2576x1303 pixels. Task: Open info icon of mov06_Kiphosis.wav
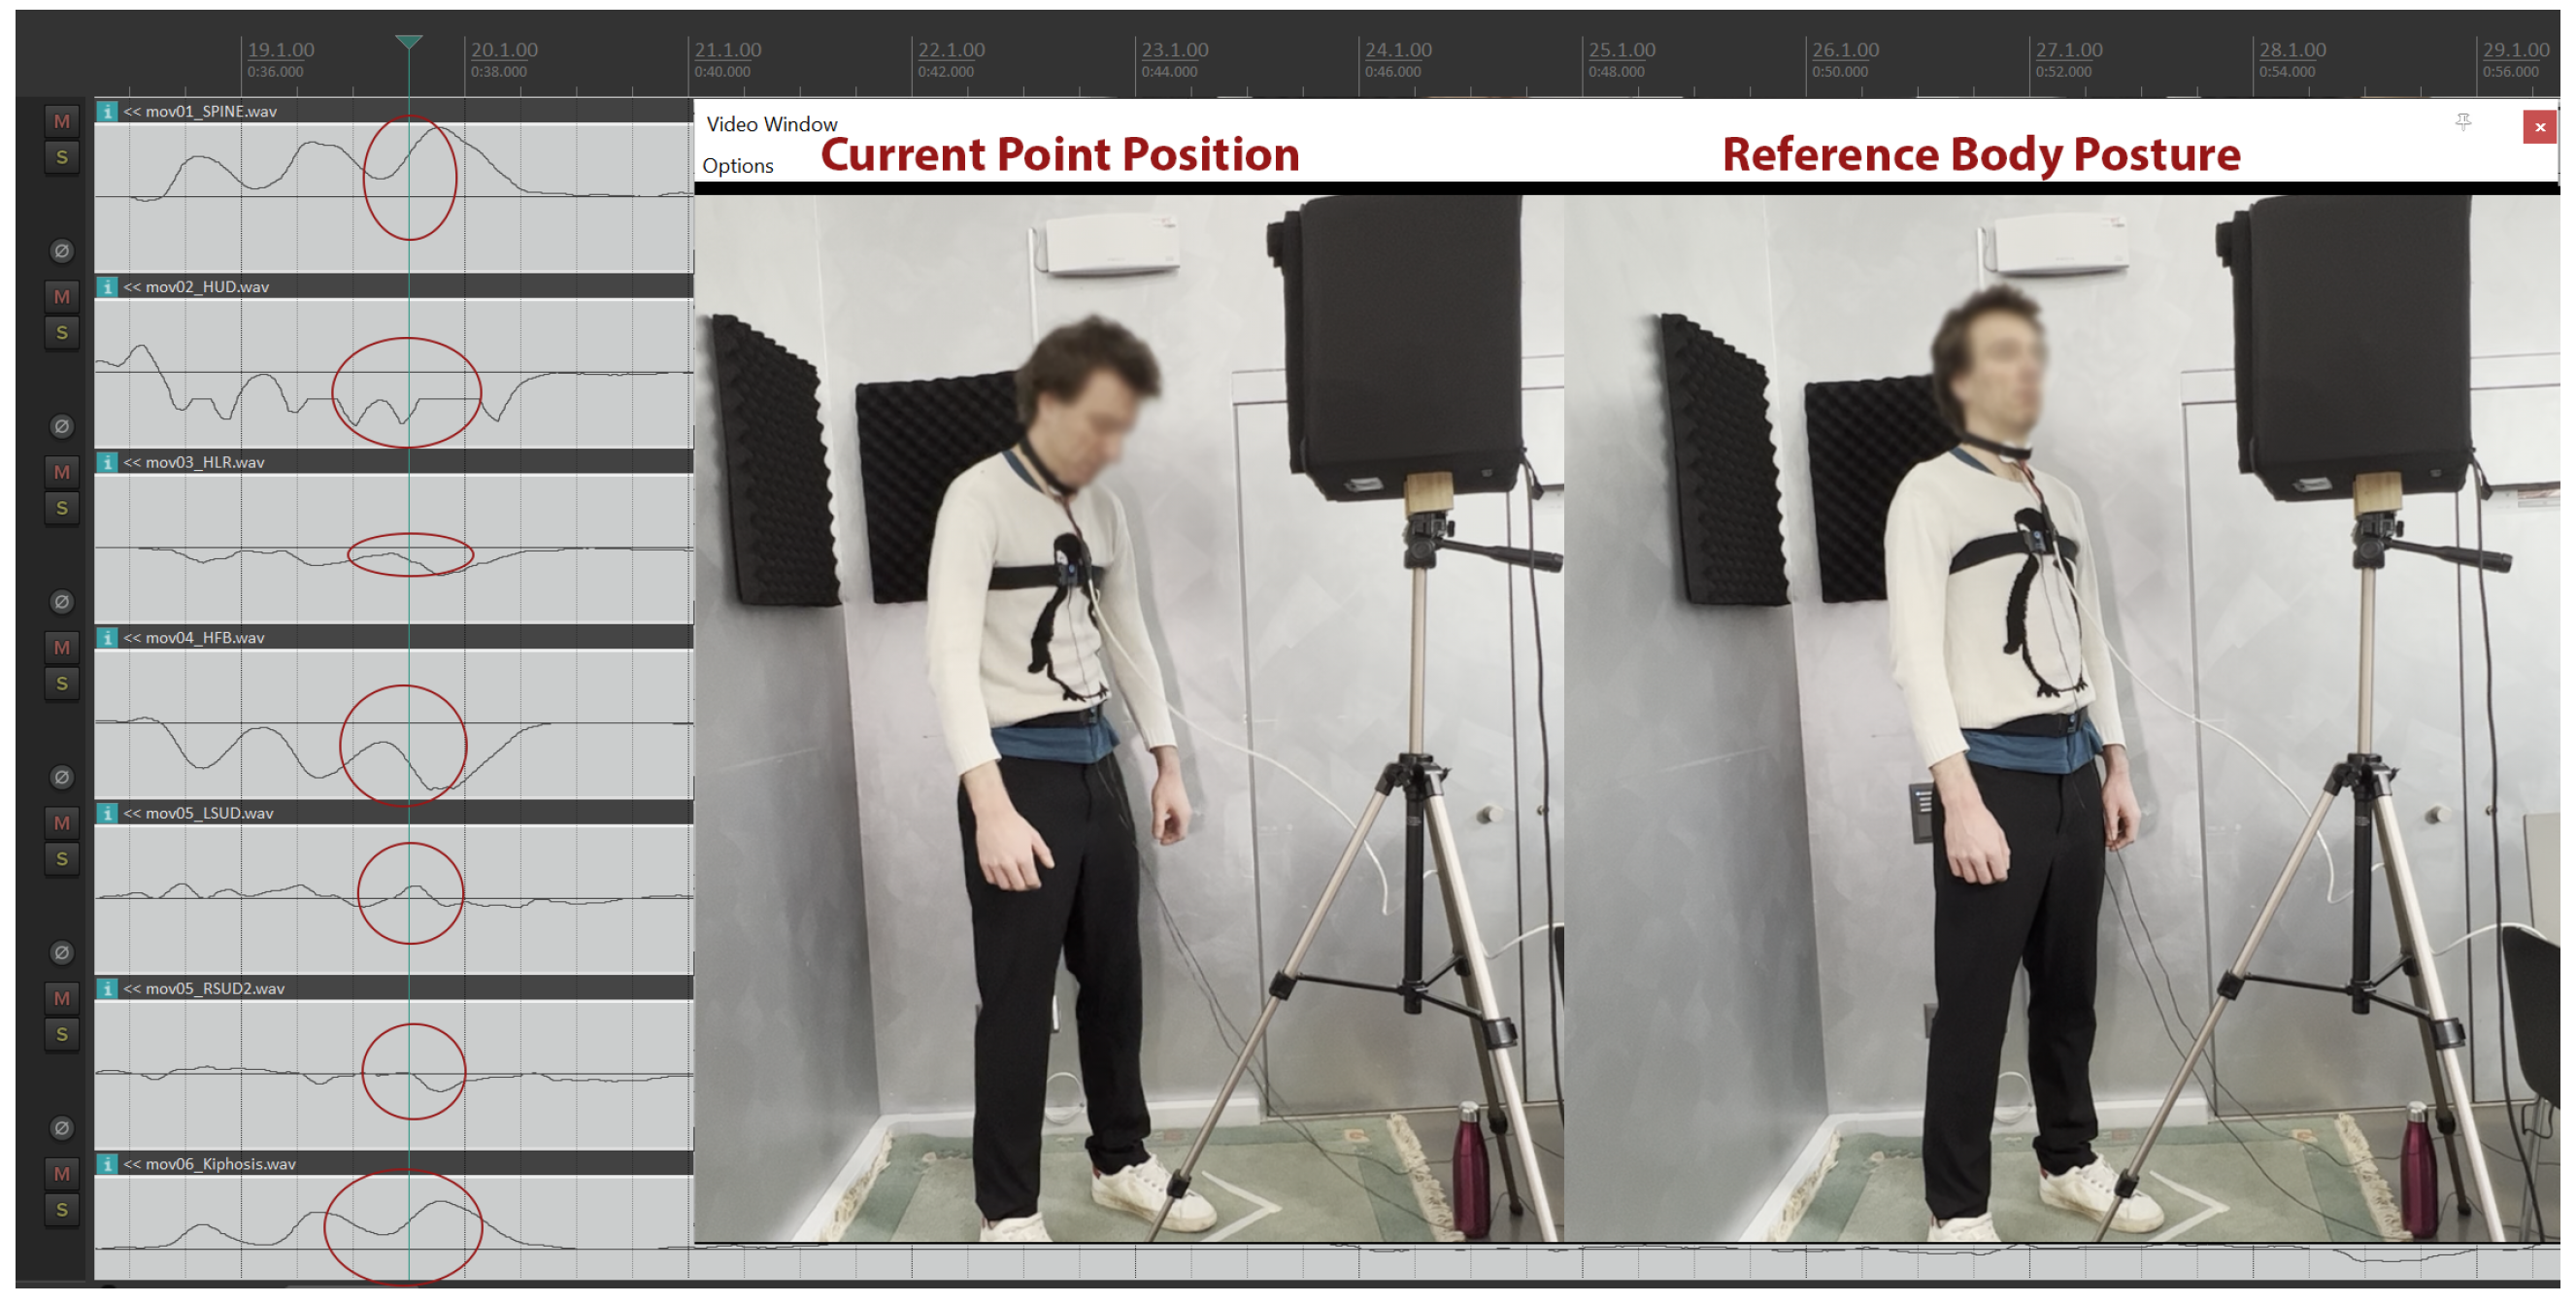pyautogui.click(x=107, y=1164)
